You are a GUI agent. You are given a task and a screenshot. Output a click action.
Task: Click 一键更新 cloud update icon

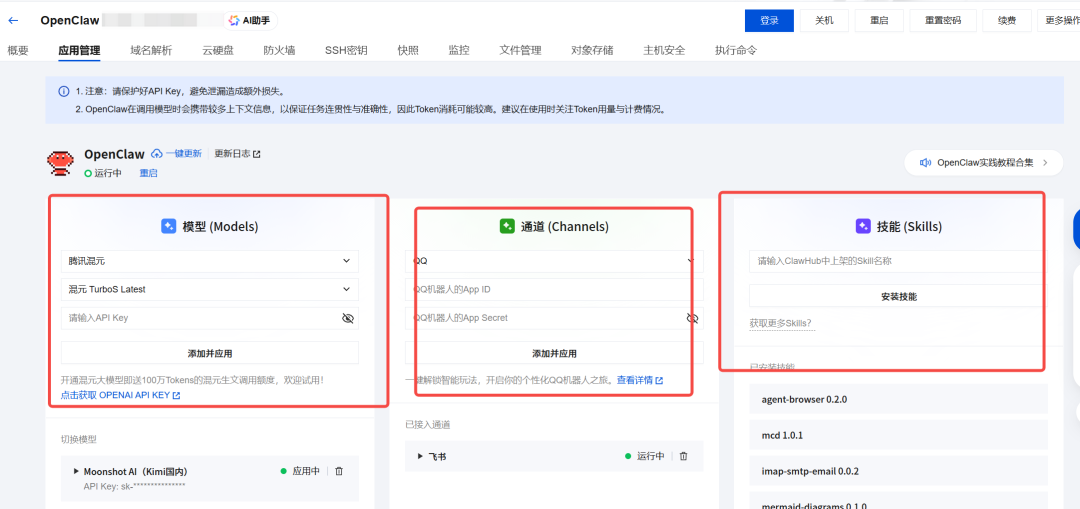click(x=156, y=154)
